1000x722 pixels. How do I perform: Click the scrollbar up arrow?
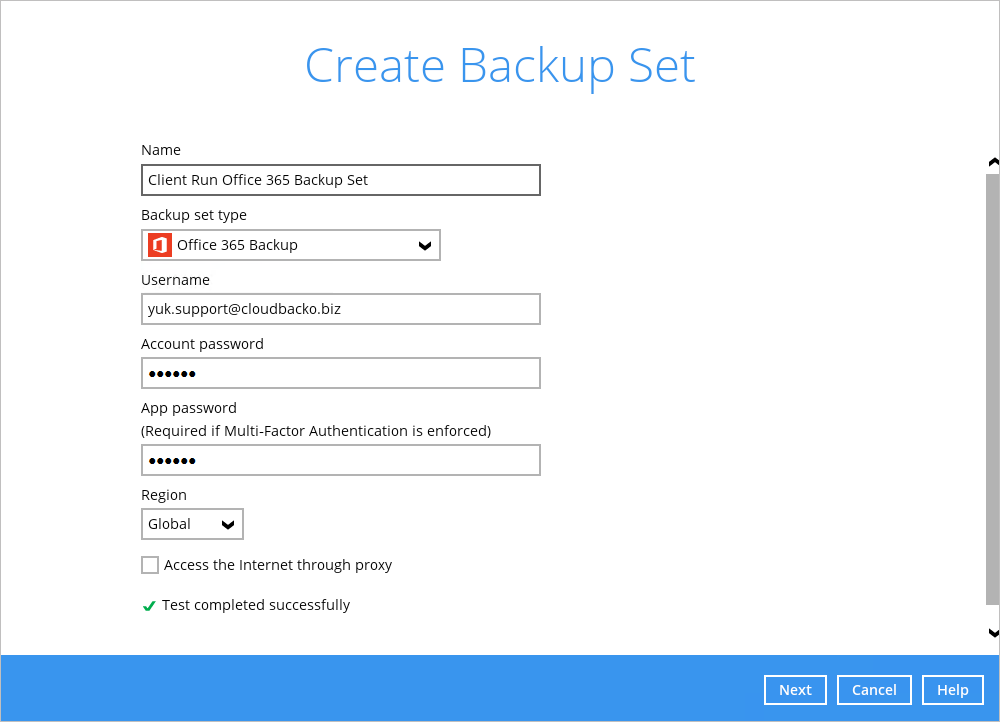(x=993, y=163)
